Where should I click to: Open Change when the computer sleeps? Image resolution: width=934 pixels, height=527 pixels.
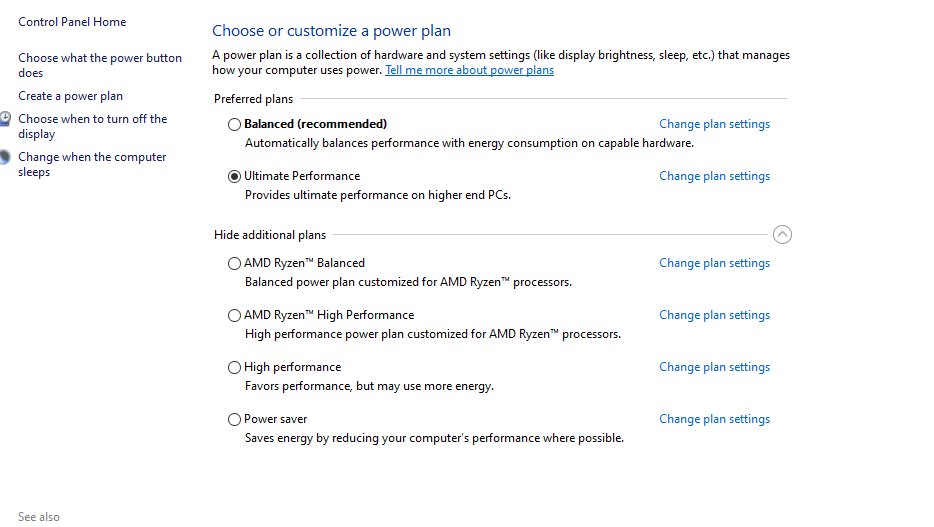92,164
